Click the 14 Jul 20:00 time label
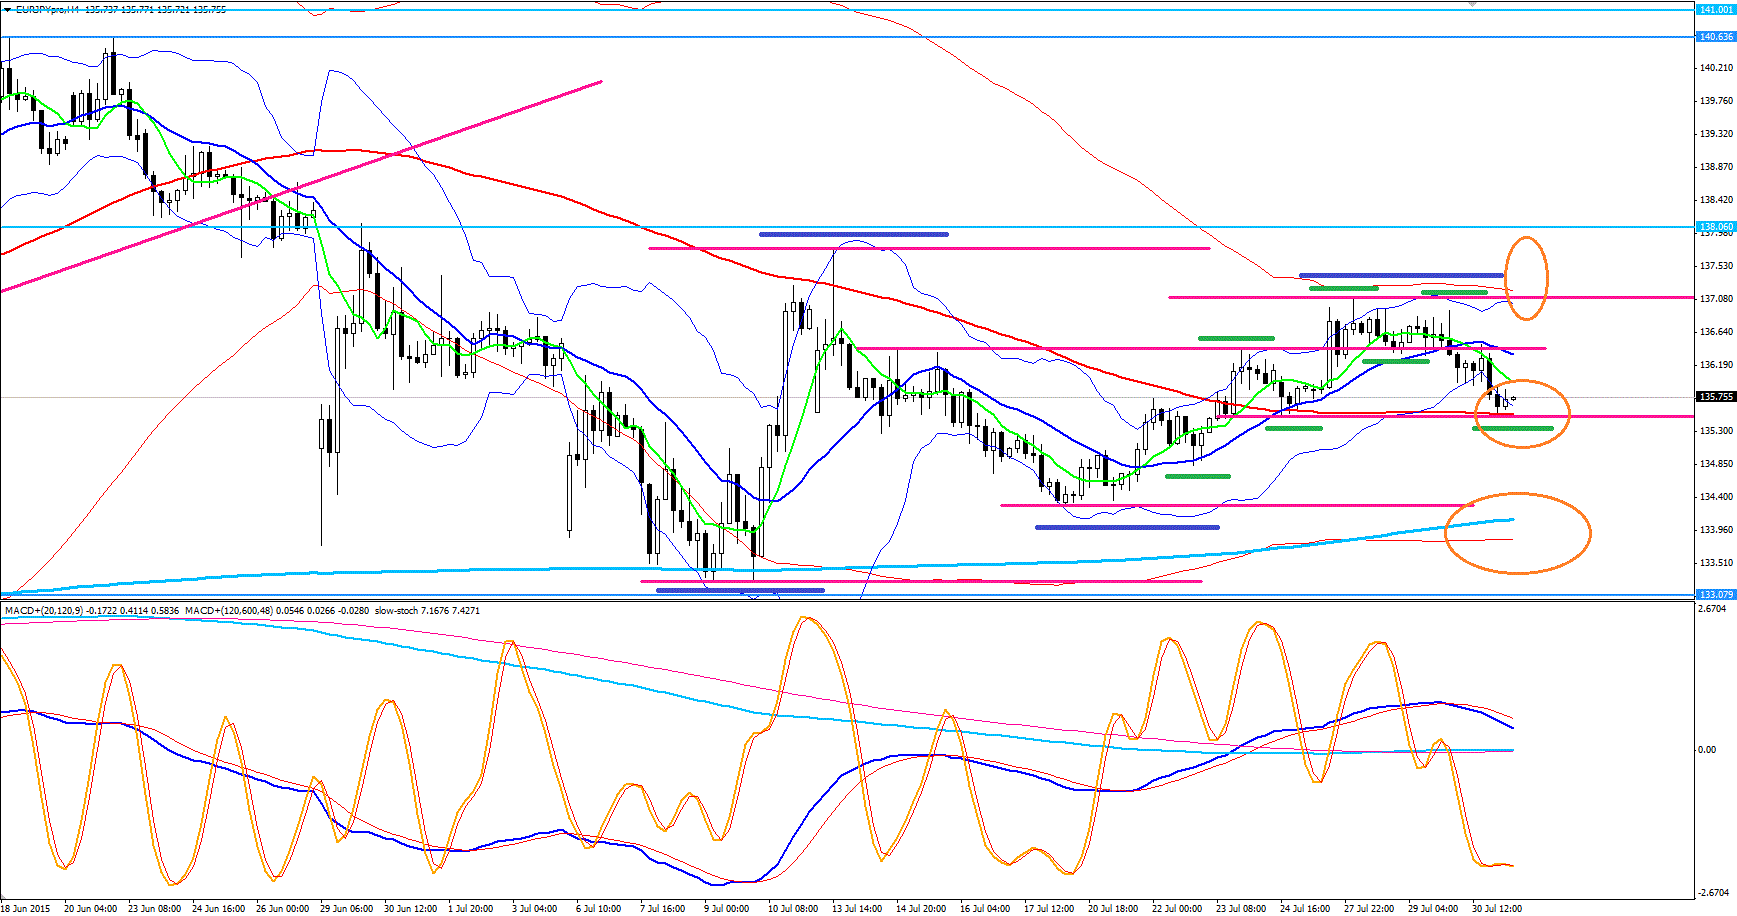Image resolution: width=1737 pixels, height=916 pixels. point(922,909)
